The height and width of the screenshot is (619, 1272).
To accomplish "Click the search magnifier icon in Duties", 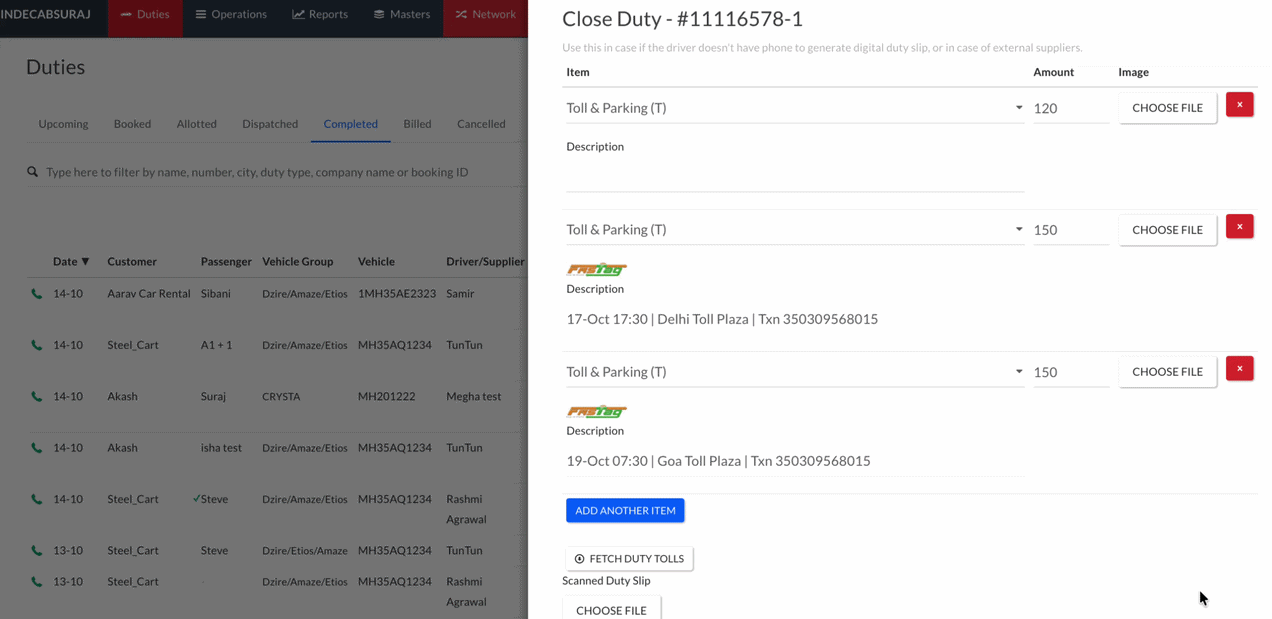I will [33, 172].
